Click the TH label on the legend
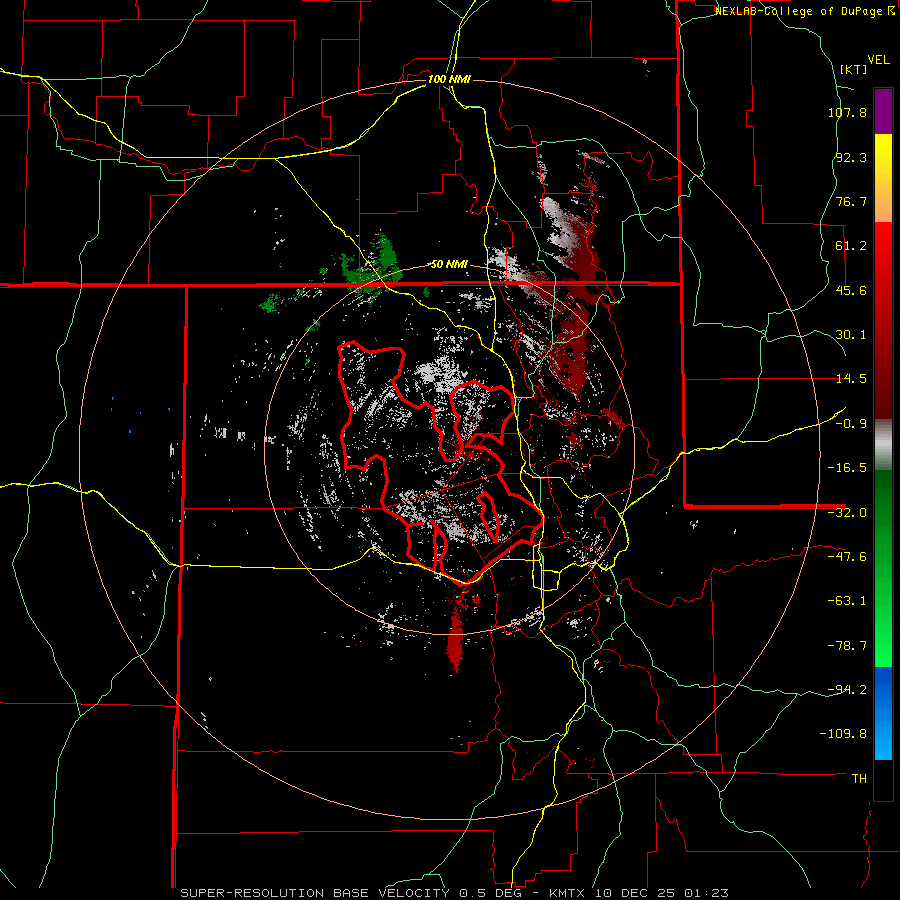Screen dimensions: 900x900 (x=860, y=778)
